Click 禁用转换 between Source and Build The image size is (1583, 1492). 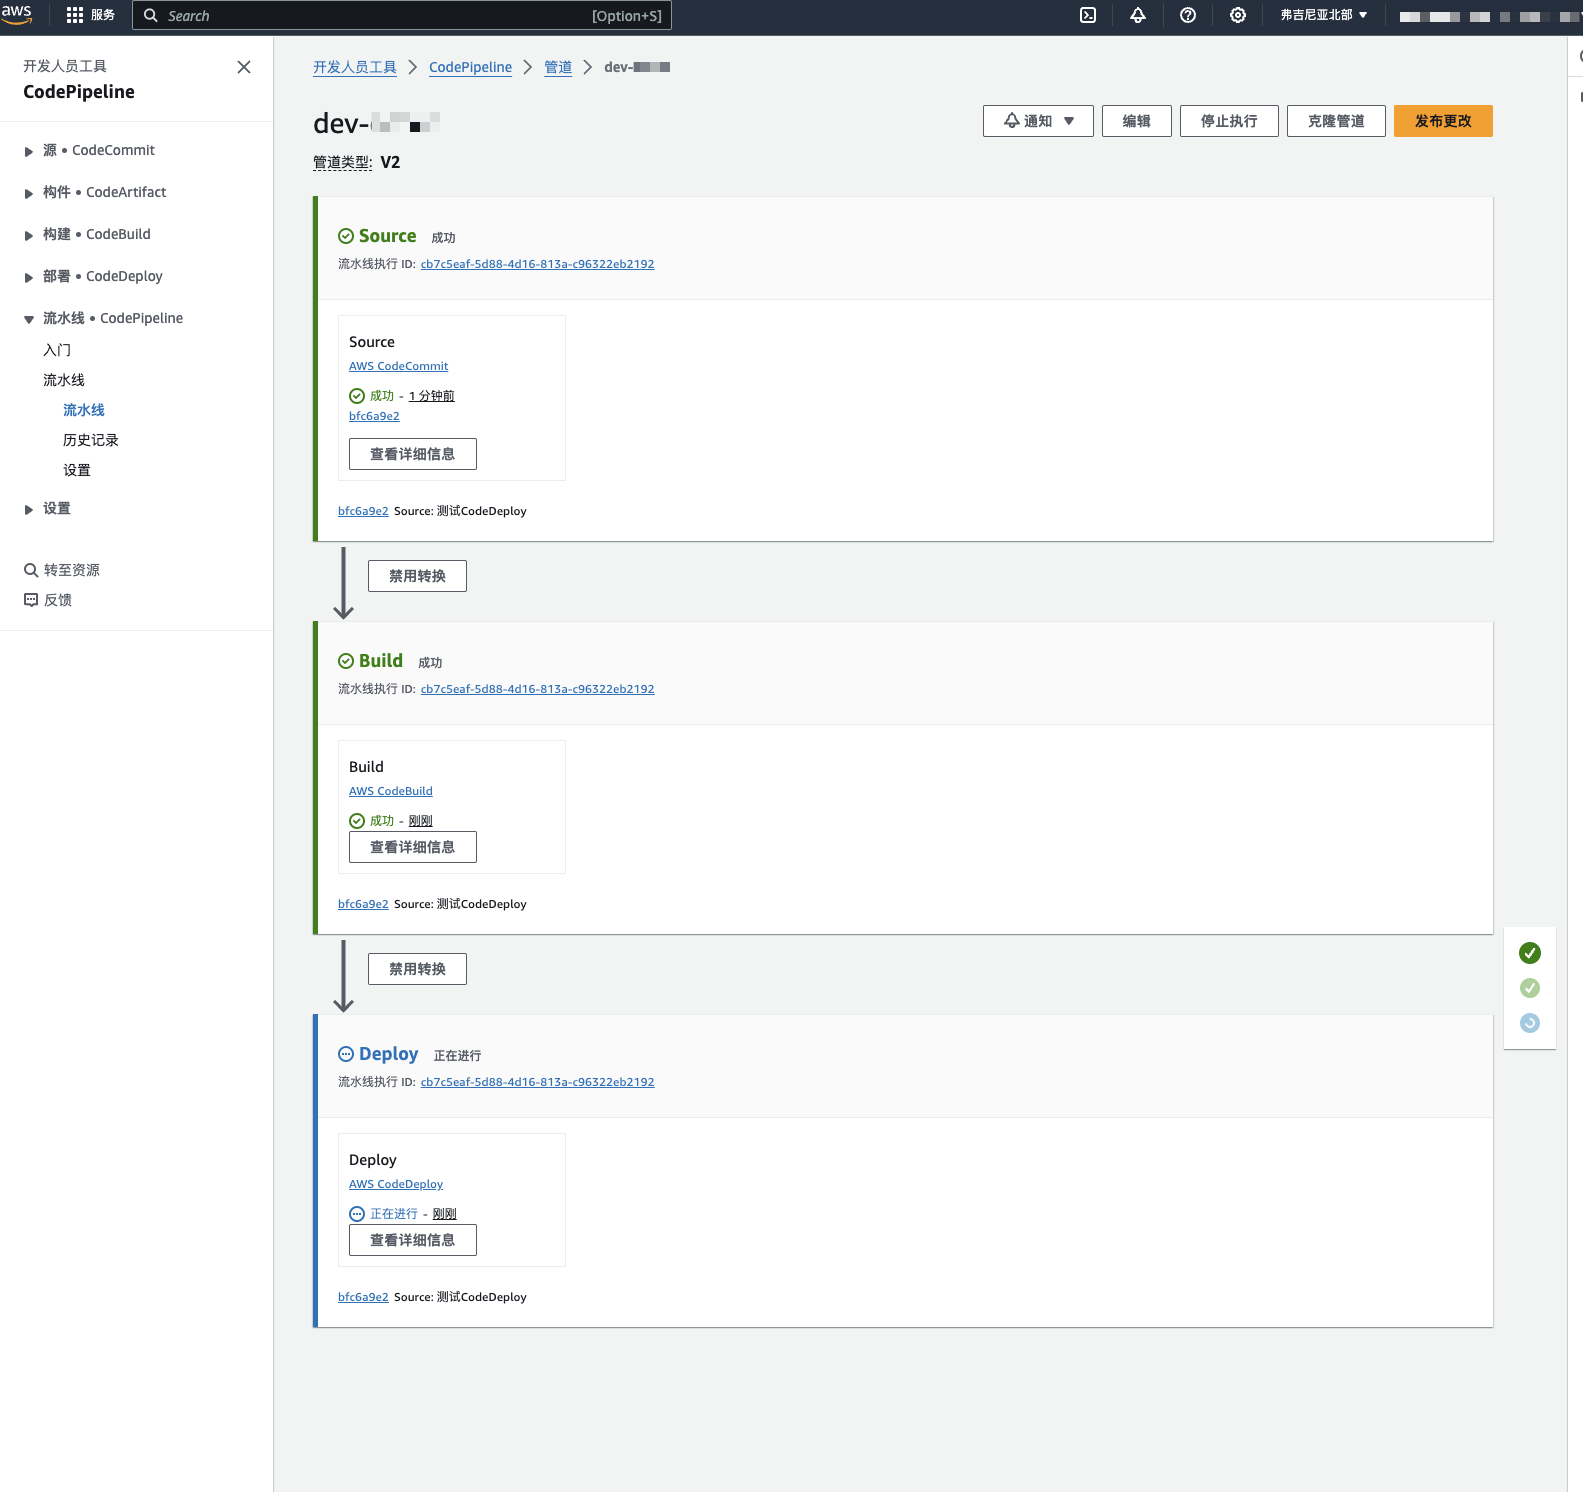pyautogui.click(x=417, y=576)
